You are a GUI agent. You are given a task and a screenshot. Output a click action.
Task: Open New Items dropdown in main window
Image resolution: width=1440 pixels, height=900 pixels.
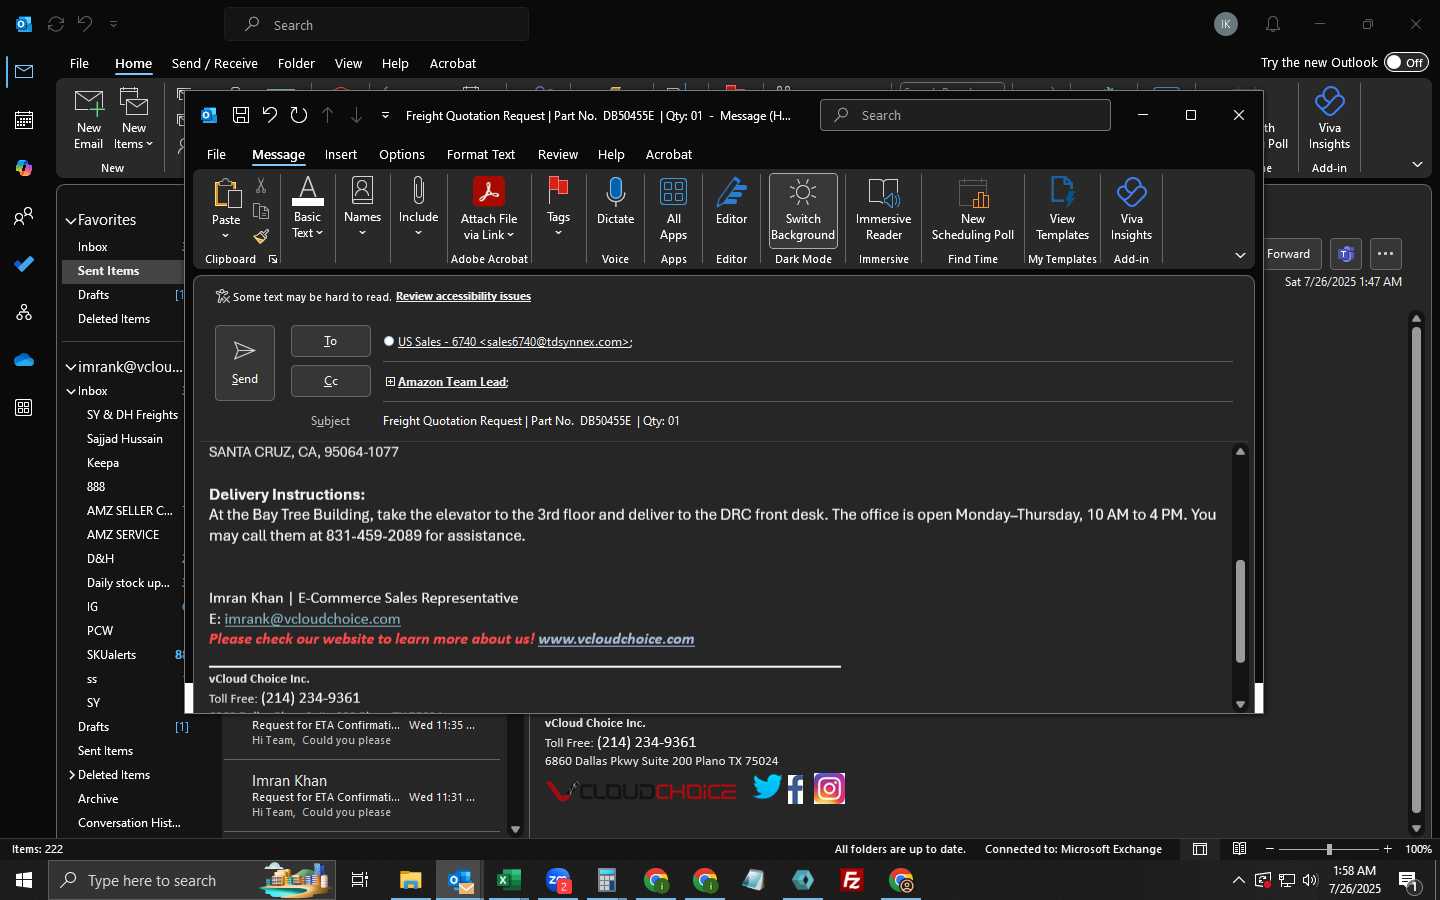click(x=133, y=119)
